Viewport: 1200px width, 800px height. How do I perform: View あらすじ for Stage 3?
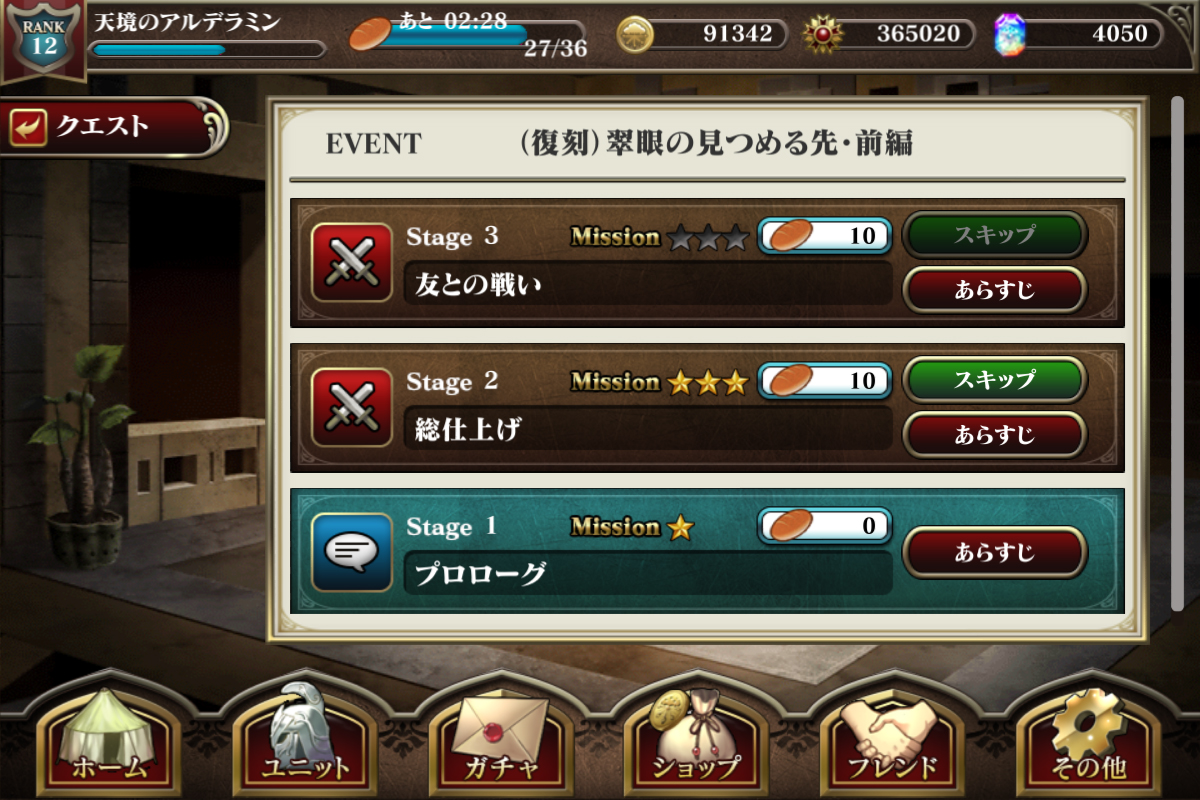pyautogui.click(x=994, y=290)
